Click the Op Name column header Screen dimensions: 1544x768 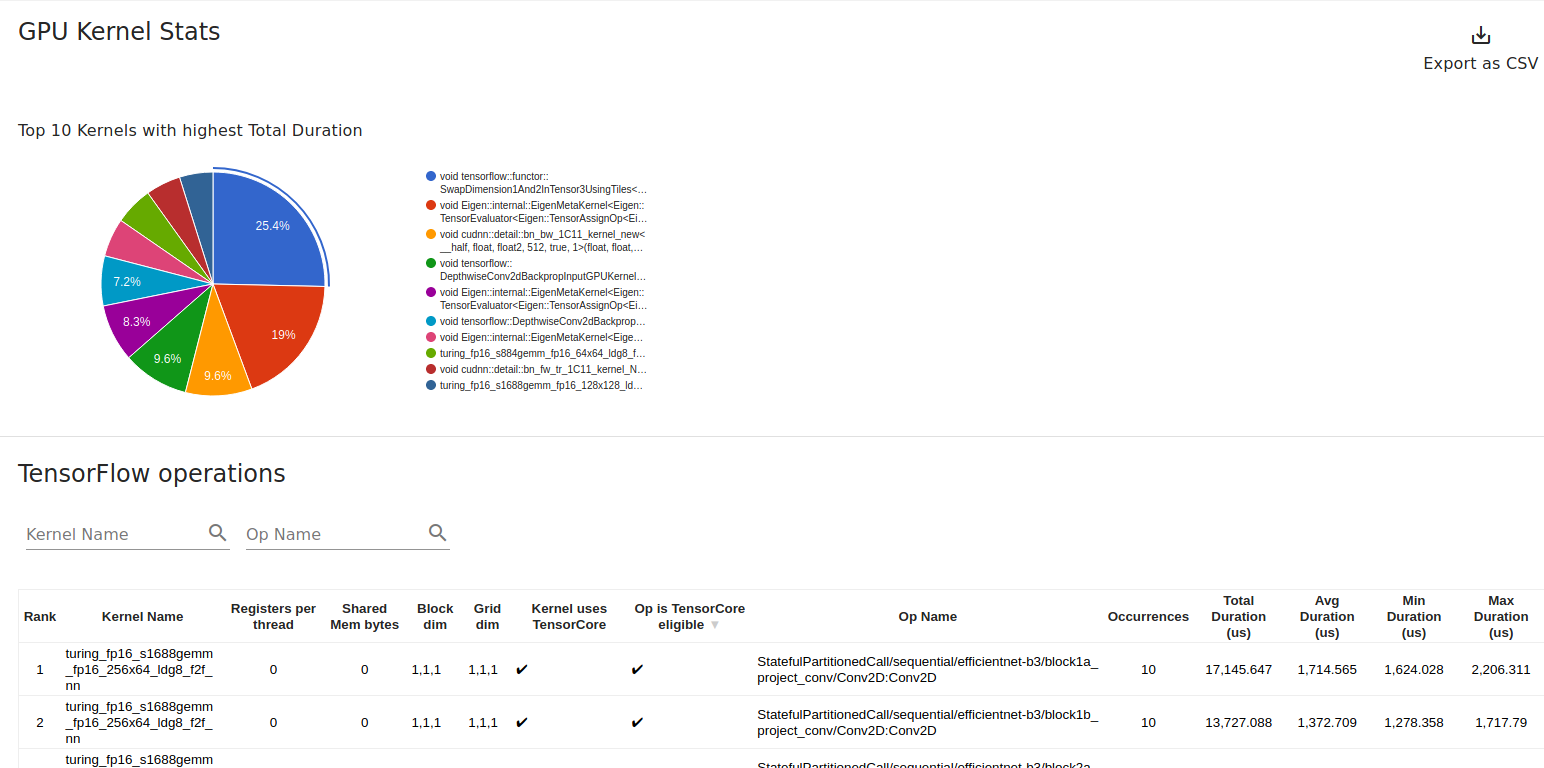tap(927, 616)
